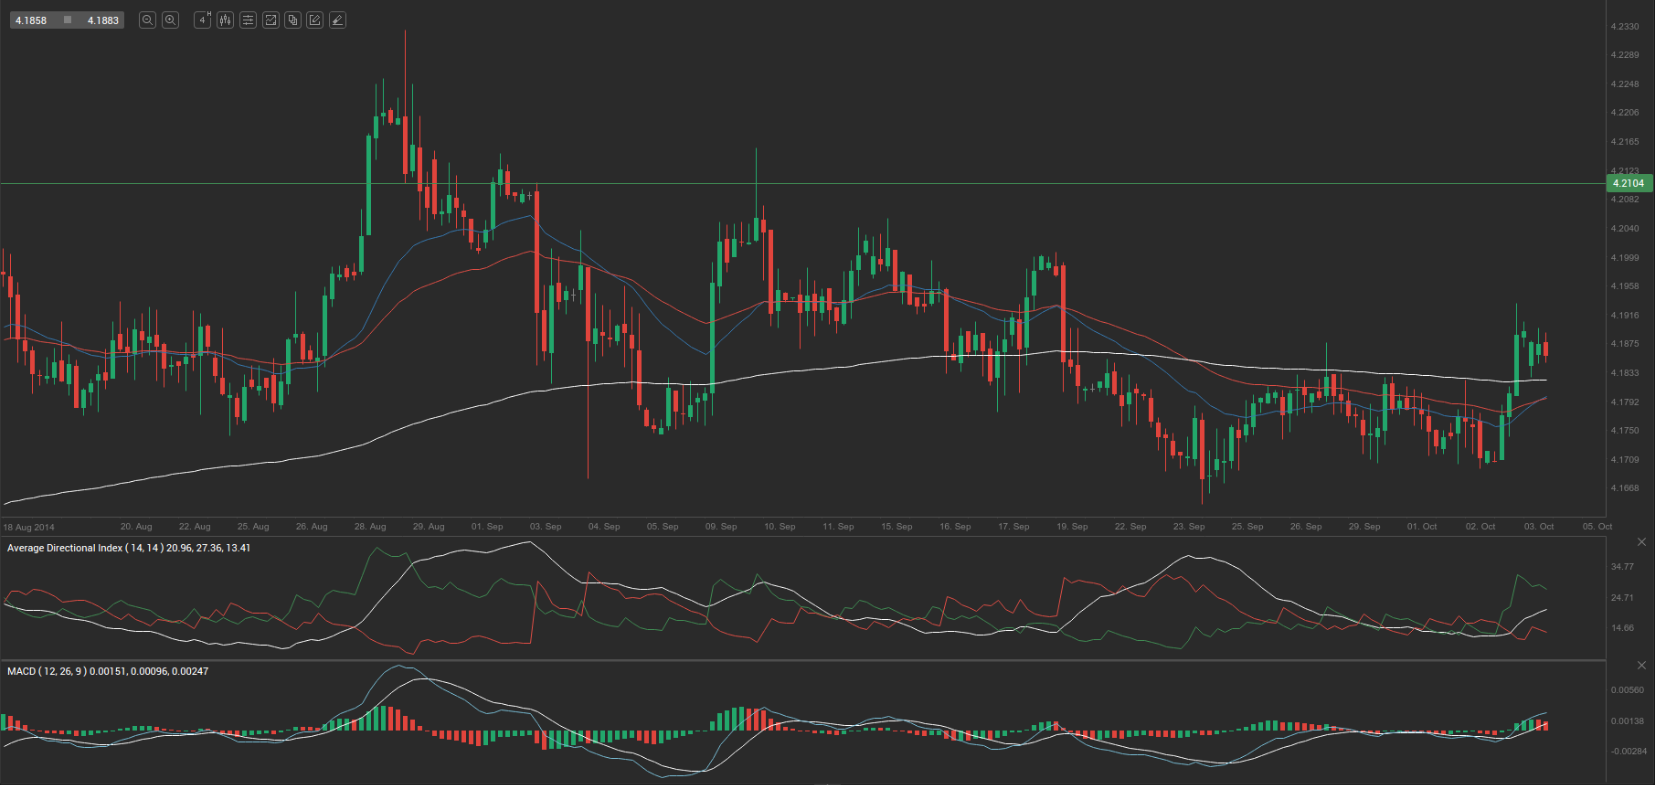
Task: Click the zoom out magnifier icon
Action: tap(147, 20)
